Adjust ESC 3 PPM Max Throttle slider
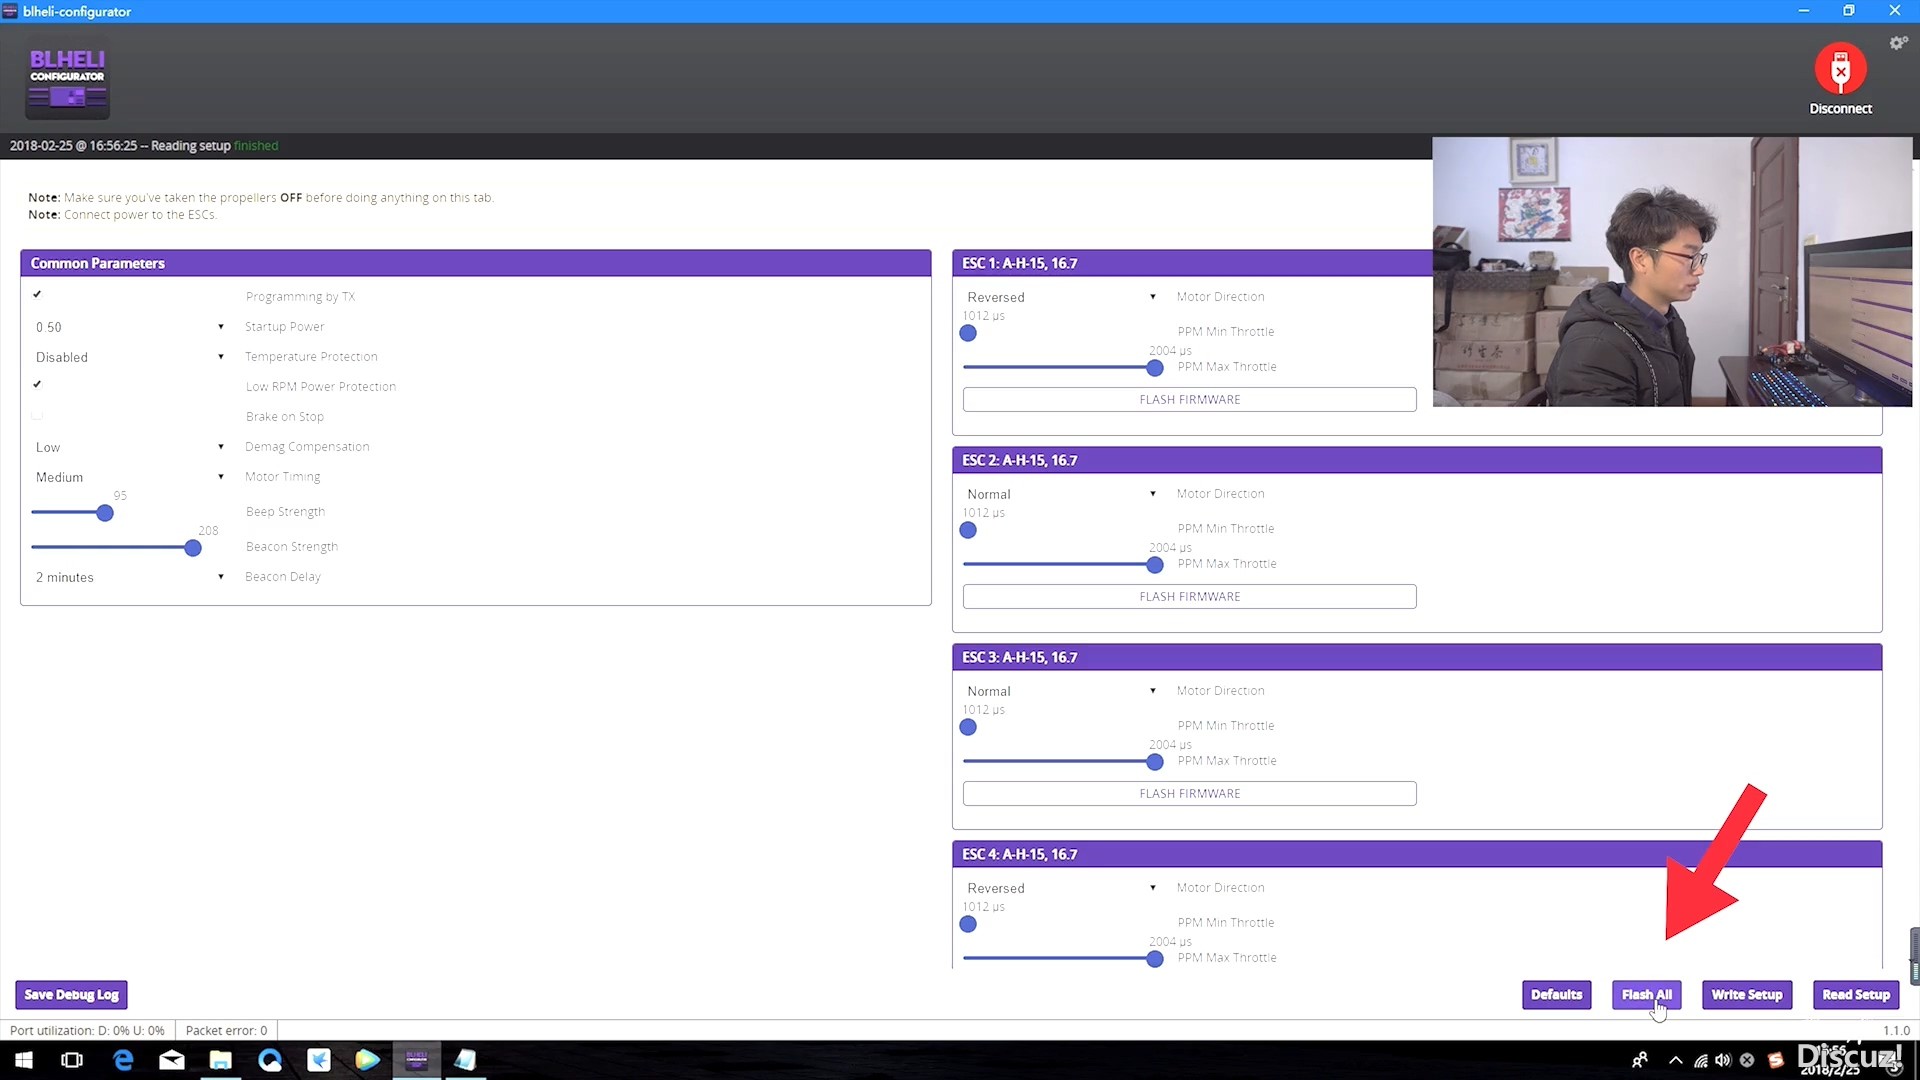Viewport: 1920px width, 1080px height. [x=1155, y=762]
